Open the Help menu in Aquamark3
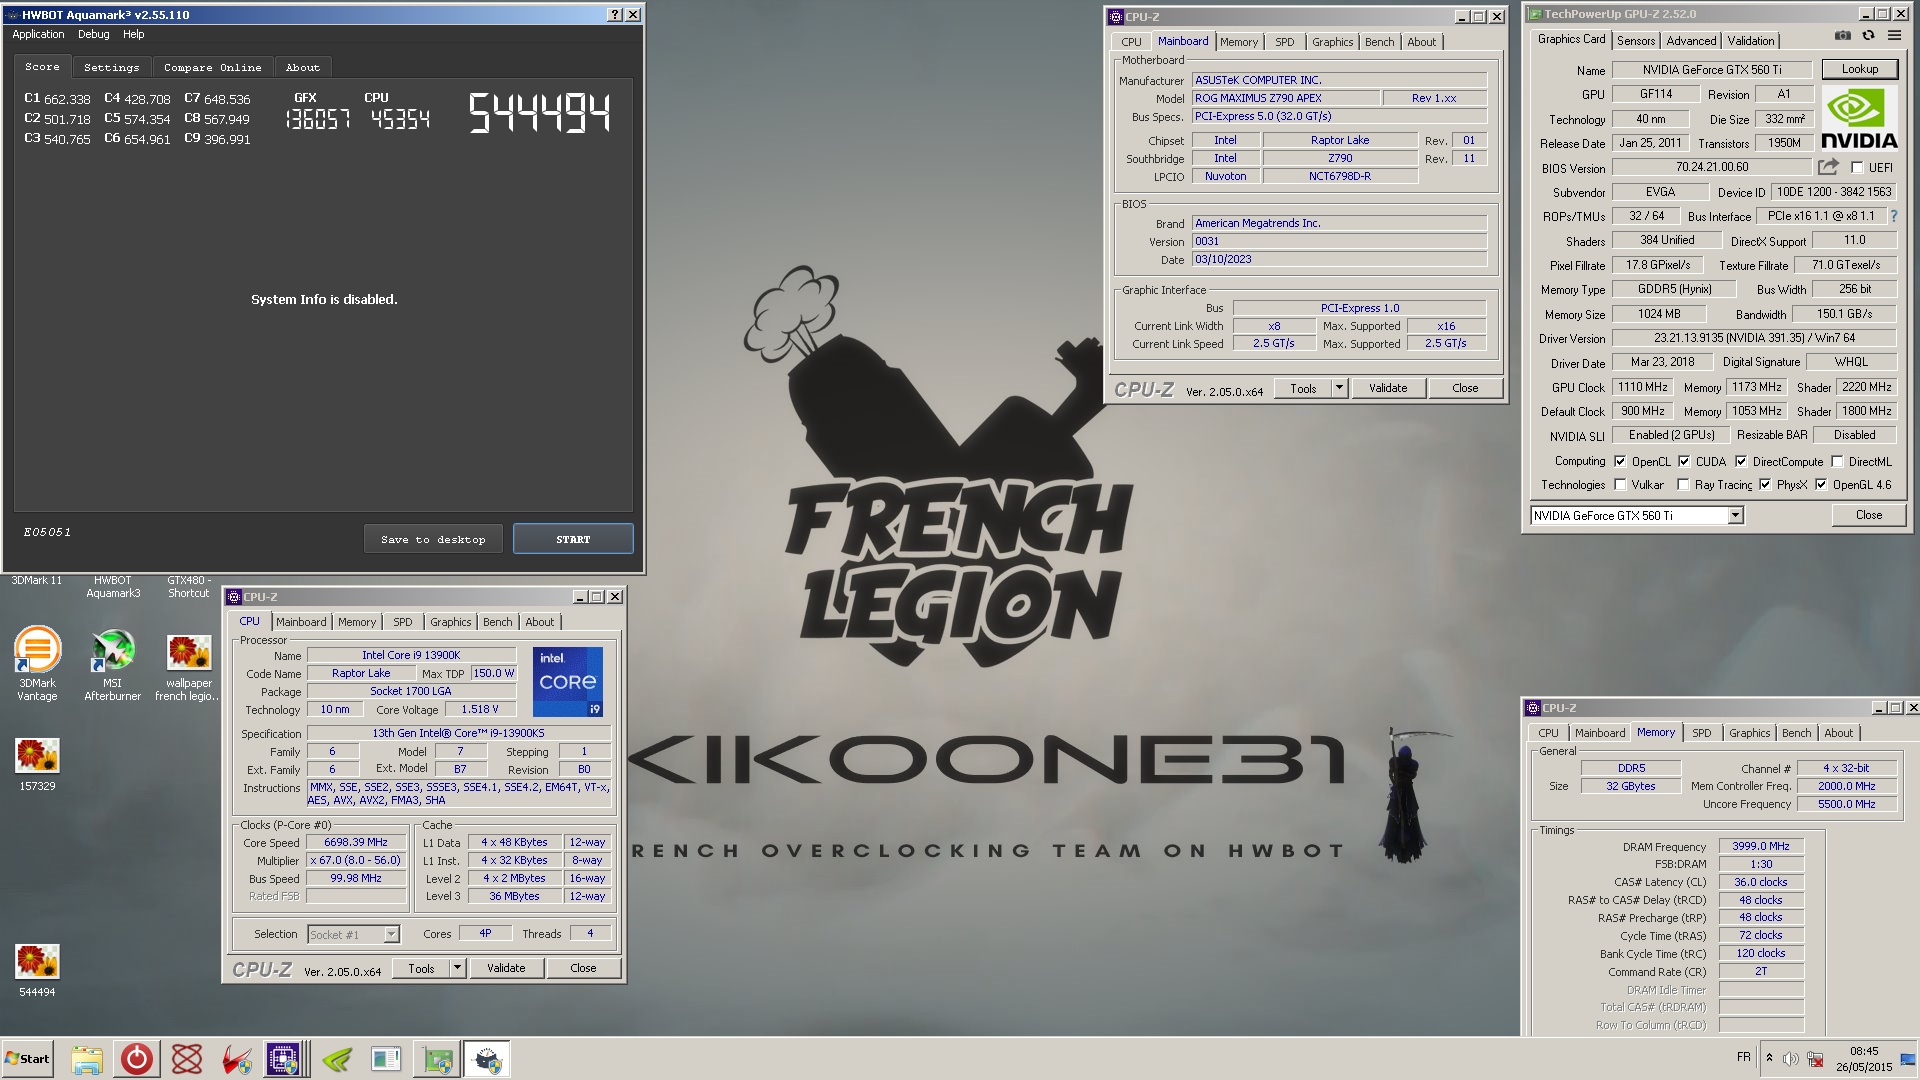1920x1080 pixels. click(x=134, y=34)
